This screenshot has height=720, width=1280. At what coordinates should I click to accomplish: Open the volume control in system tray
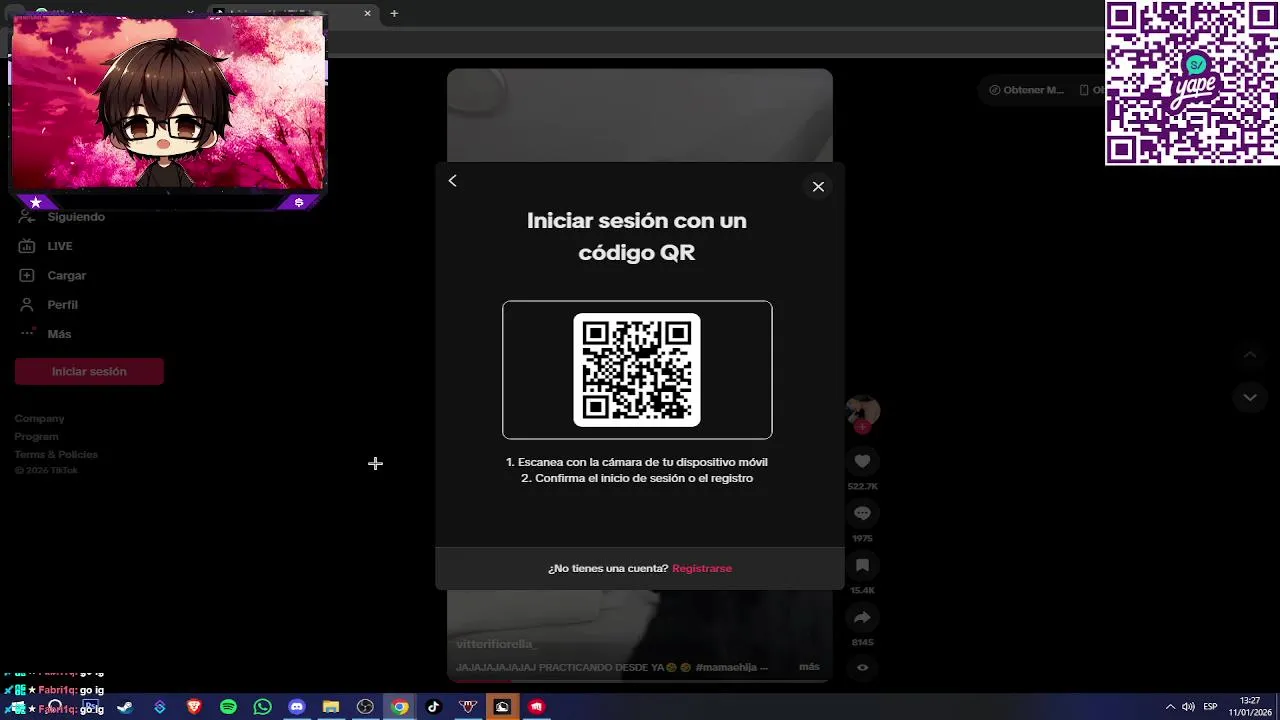1188,707
